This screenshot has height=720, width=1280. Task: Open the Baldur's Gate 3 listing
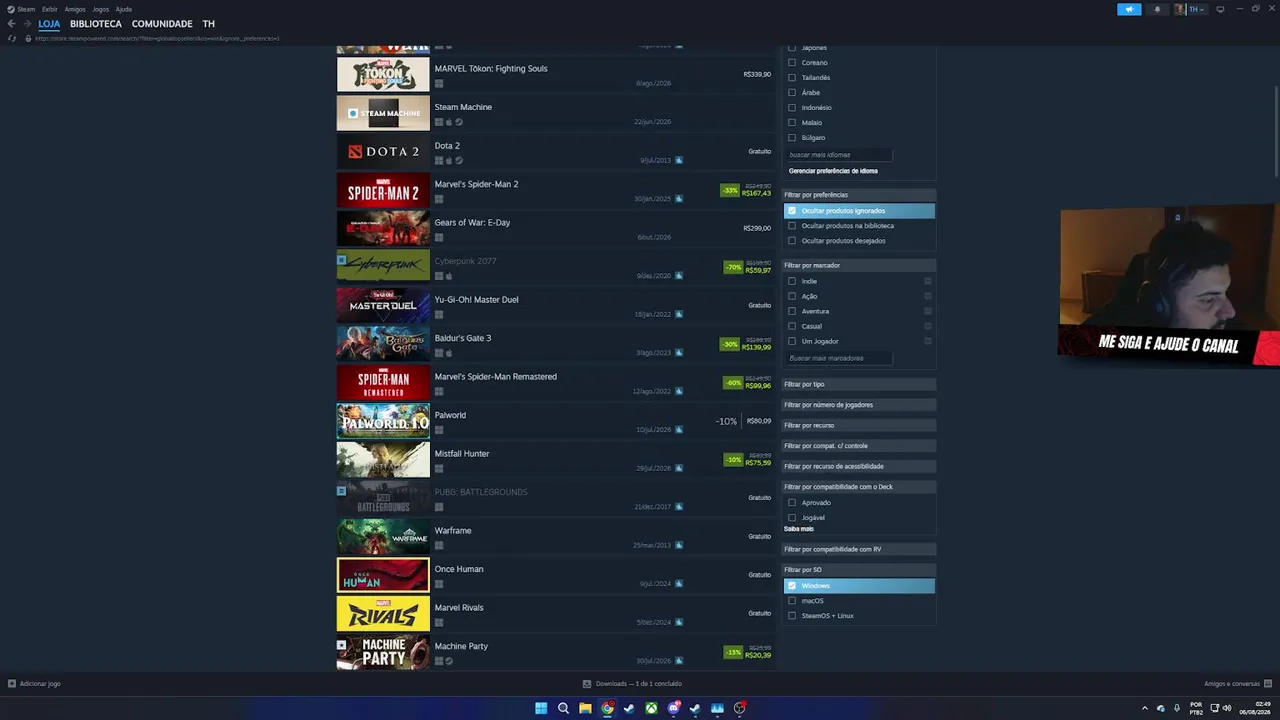(555, 343)
